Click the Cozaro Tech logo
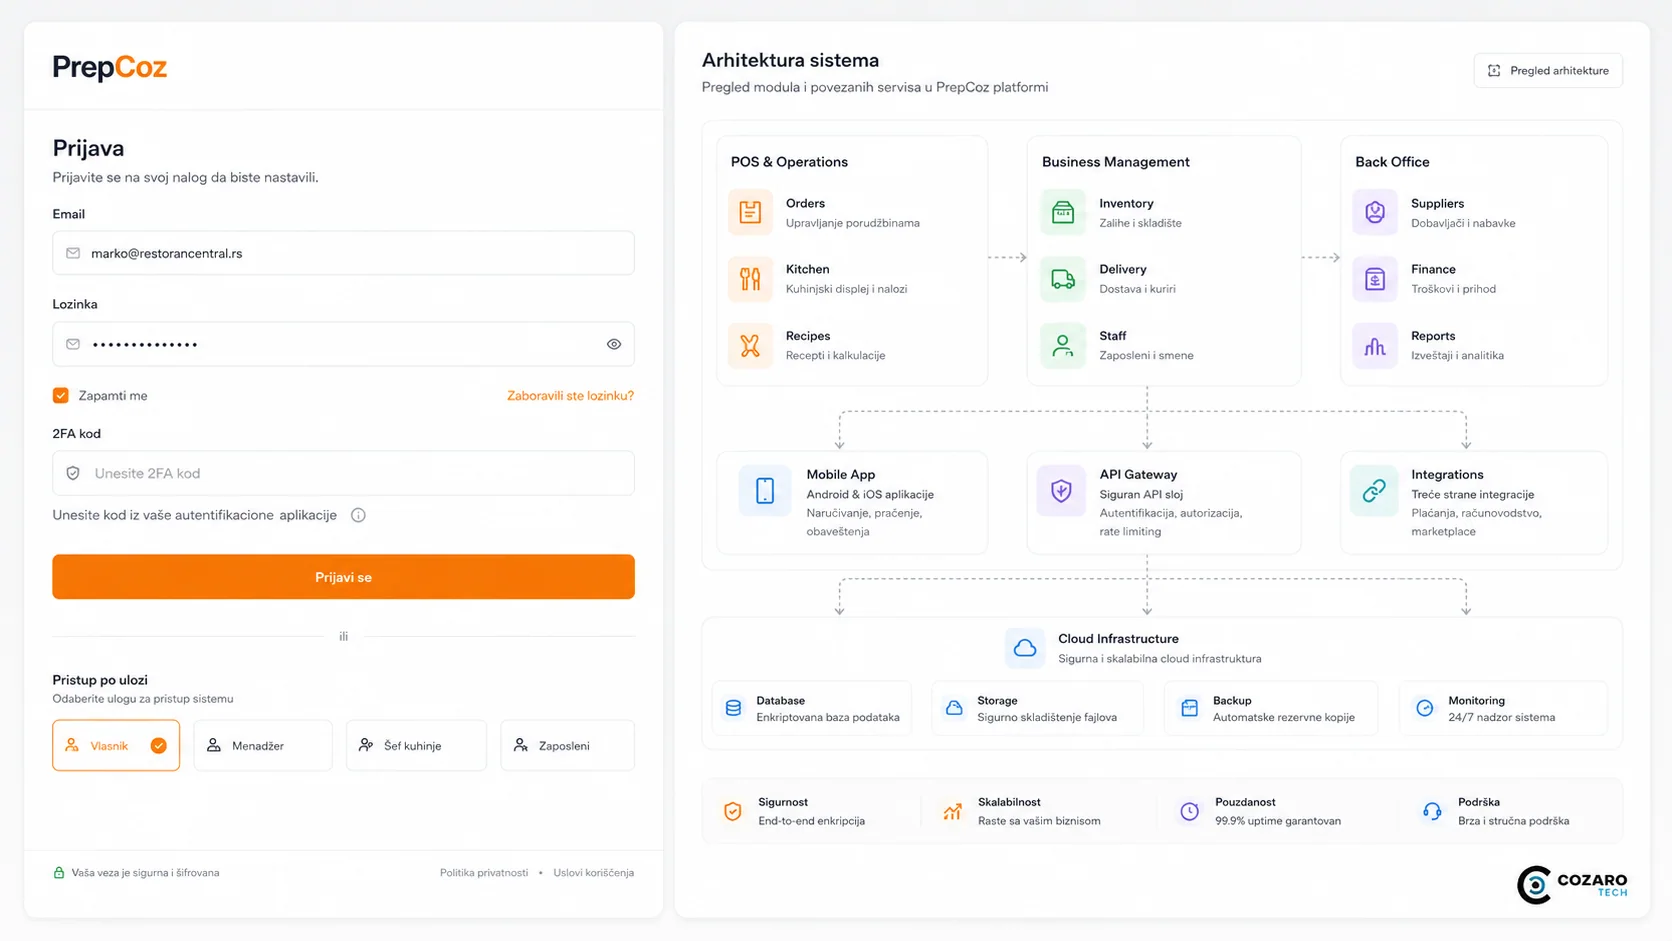 pyautogui.click(x=1572, y=884)
